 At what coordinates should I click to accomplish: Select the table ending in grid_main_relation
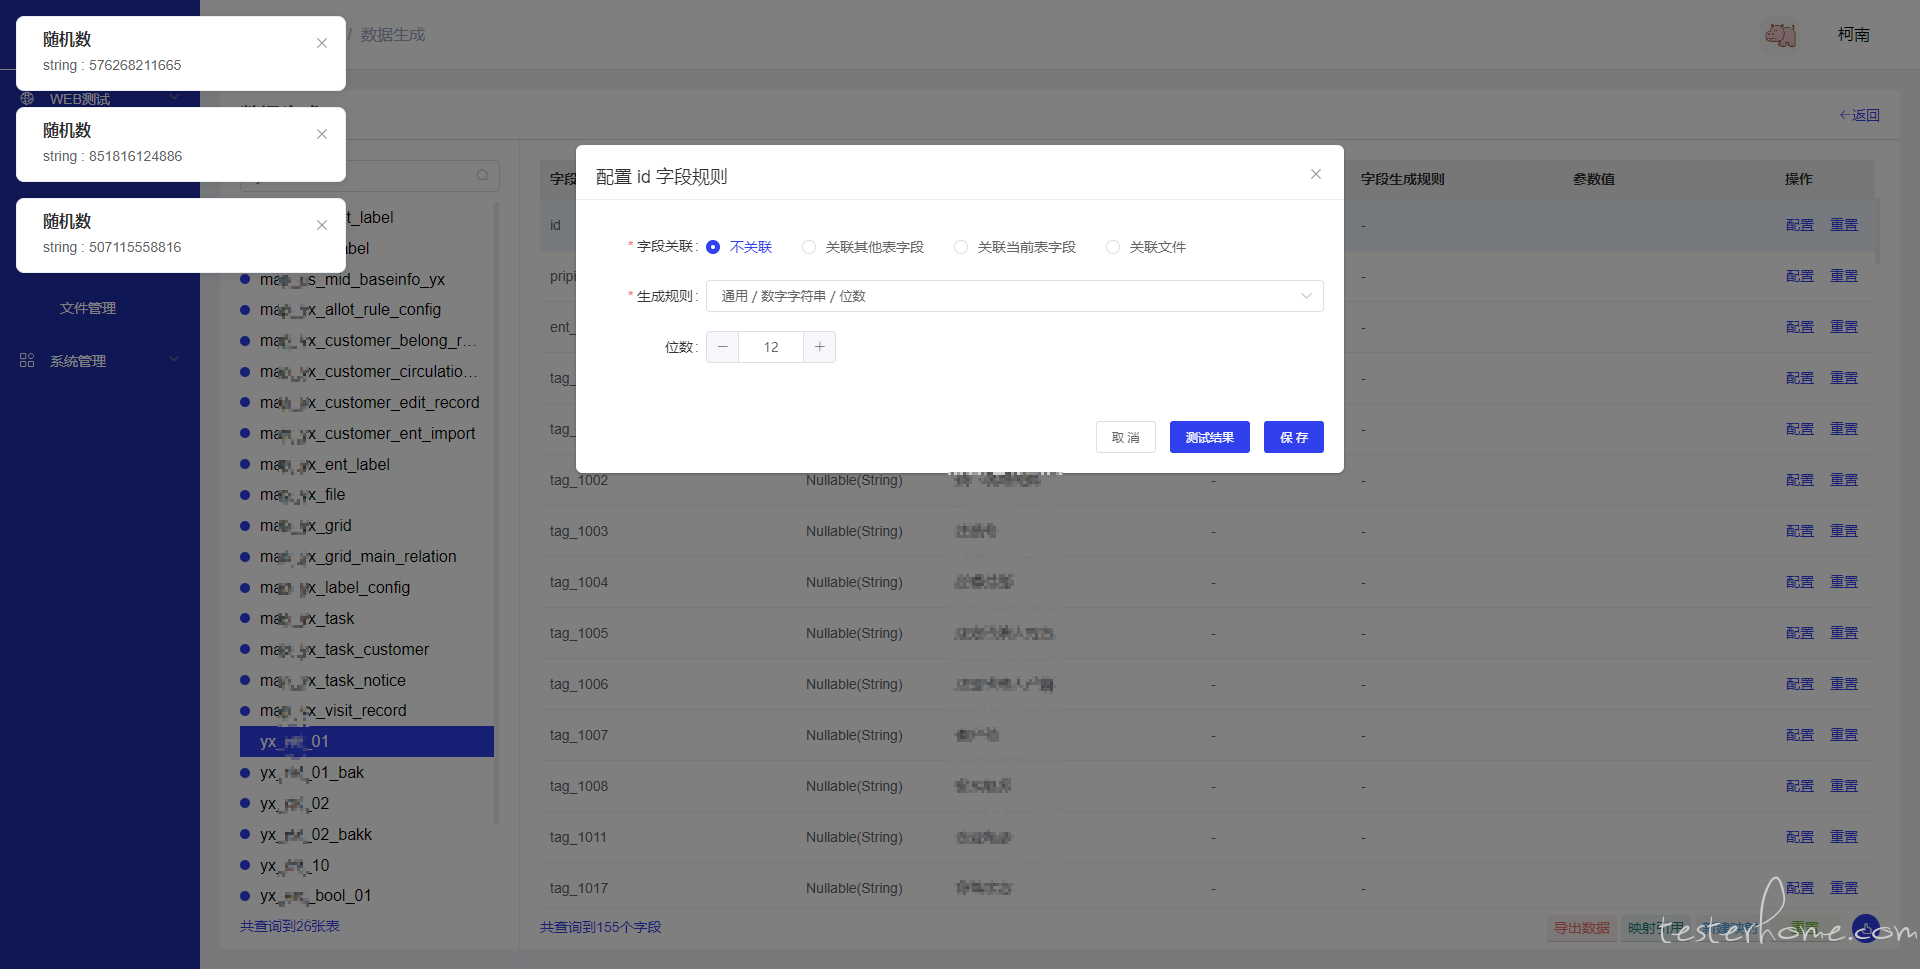click(358, 556)
